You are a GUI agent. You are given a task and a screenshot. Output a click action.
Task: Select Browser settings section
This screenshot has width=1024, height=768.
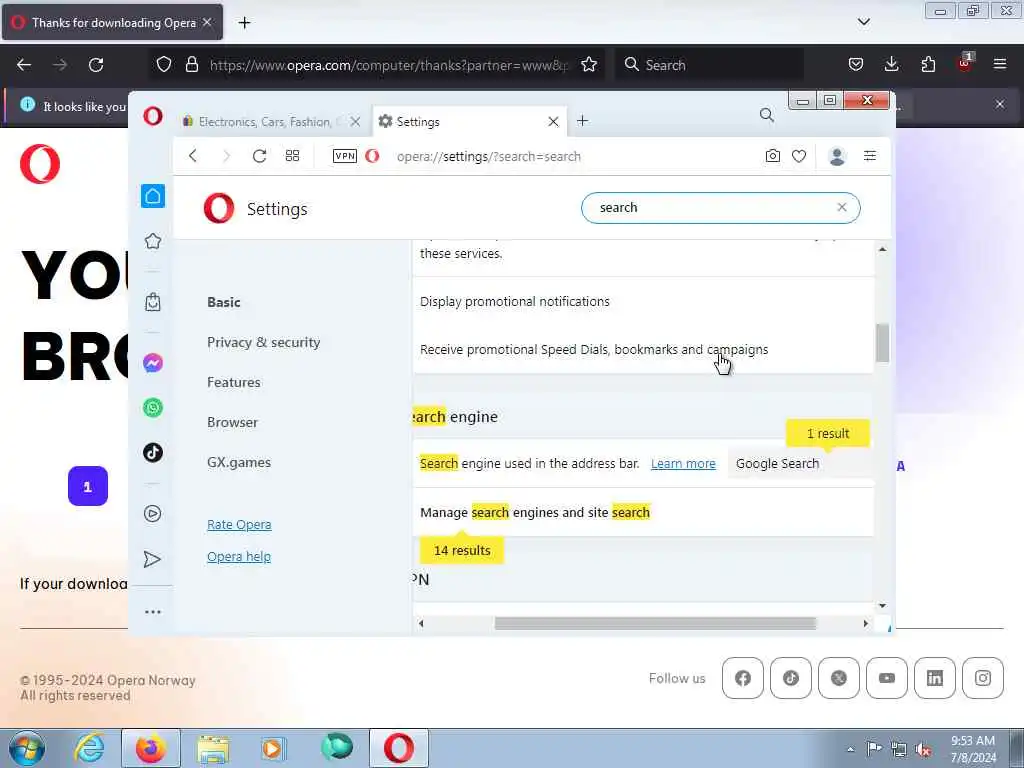point(232,422)
